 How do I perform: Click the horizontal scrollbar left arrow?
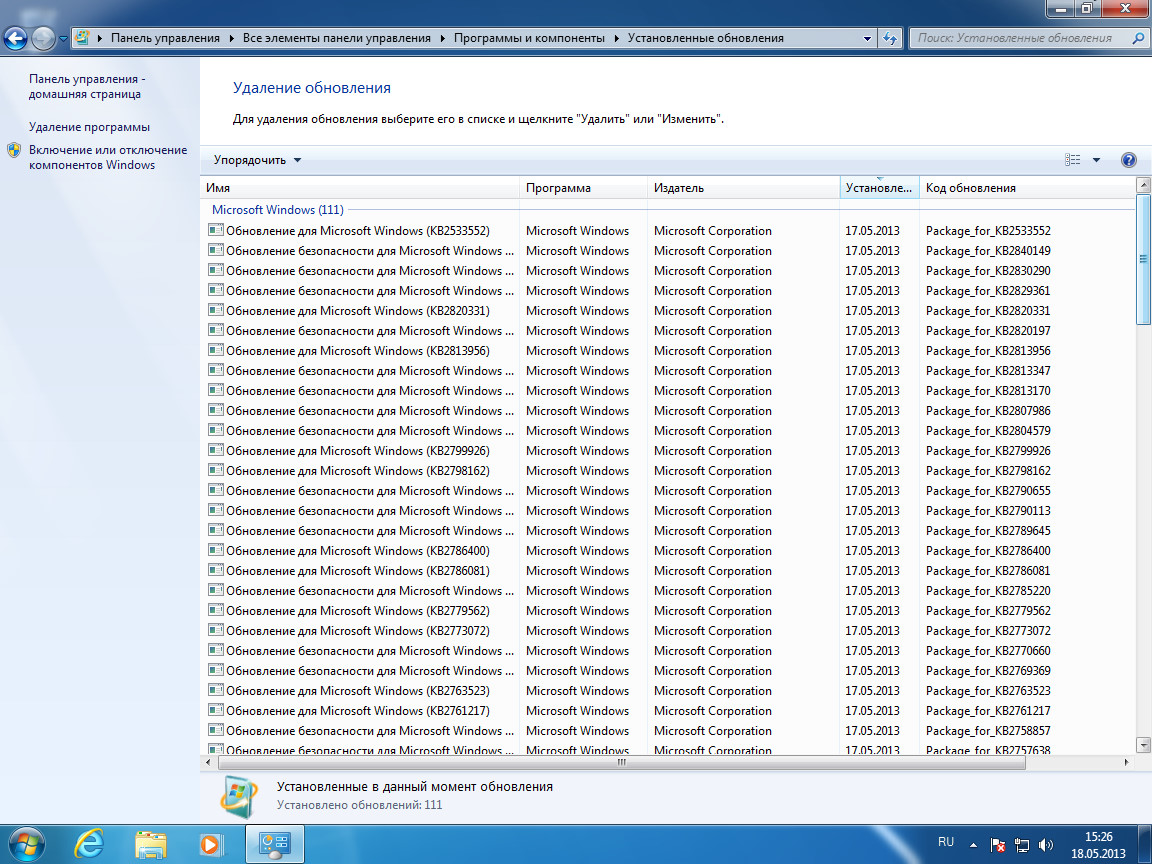pyautogui.click(x=208, y=763)
